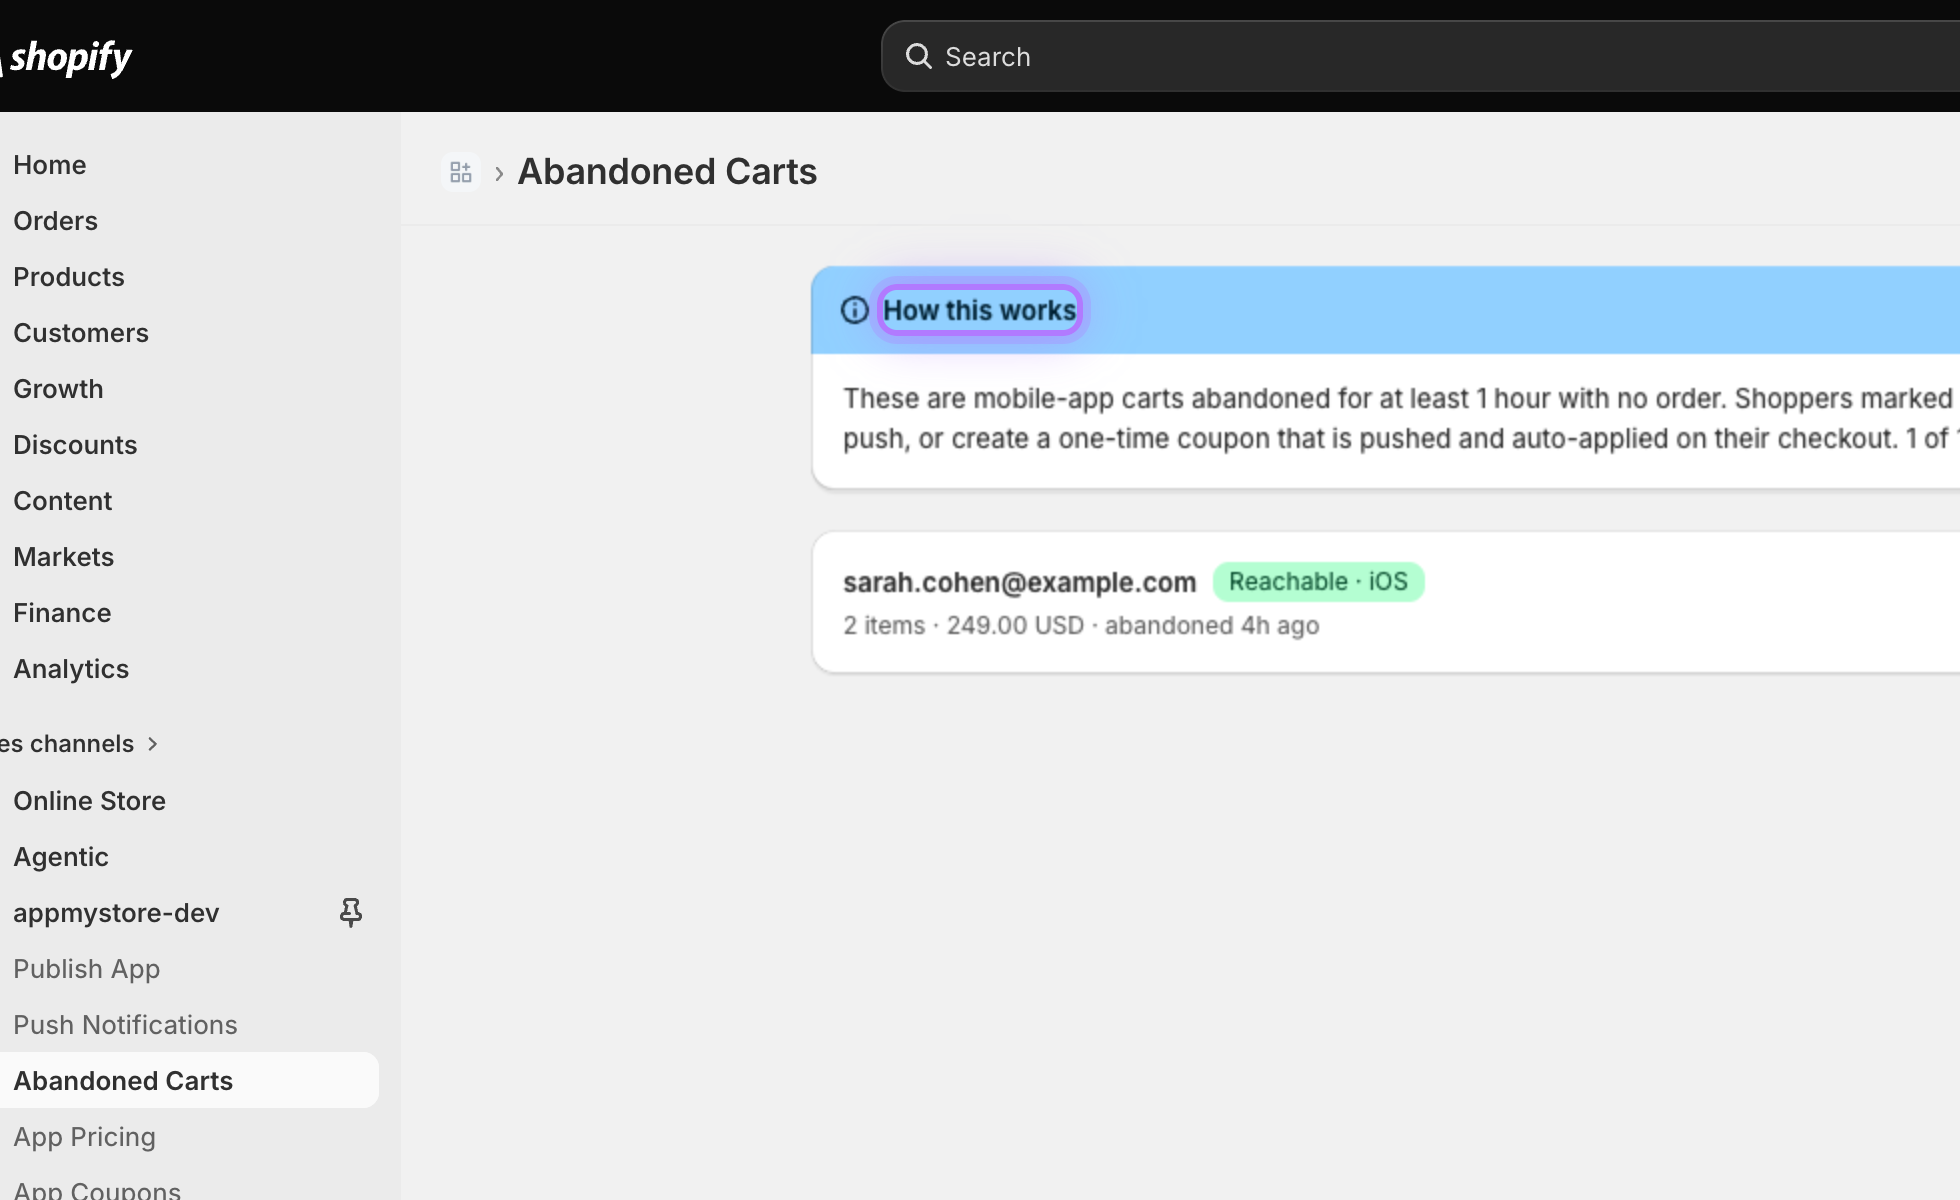Click the Reachable · iOS badge
The height and width of the screenshot is (1200, 1960).
click(1318, 582)
